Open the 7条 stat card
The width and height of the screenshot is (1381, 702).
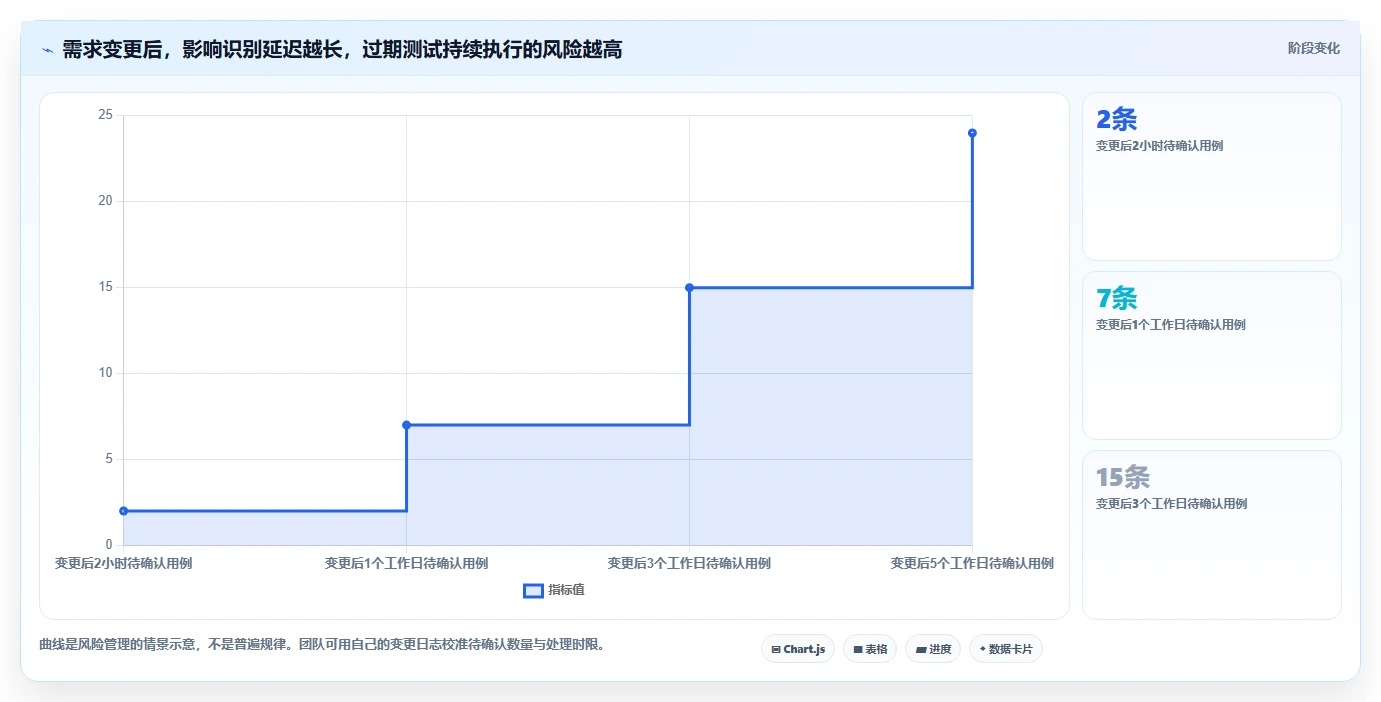pos(1211,355)
